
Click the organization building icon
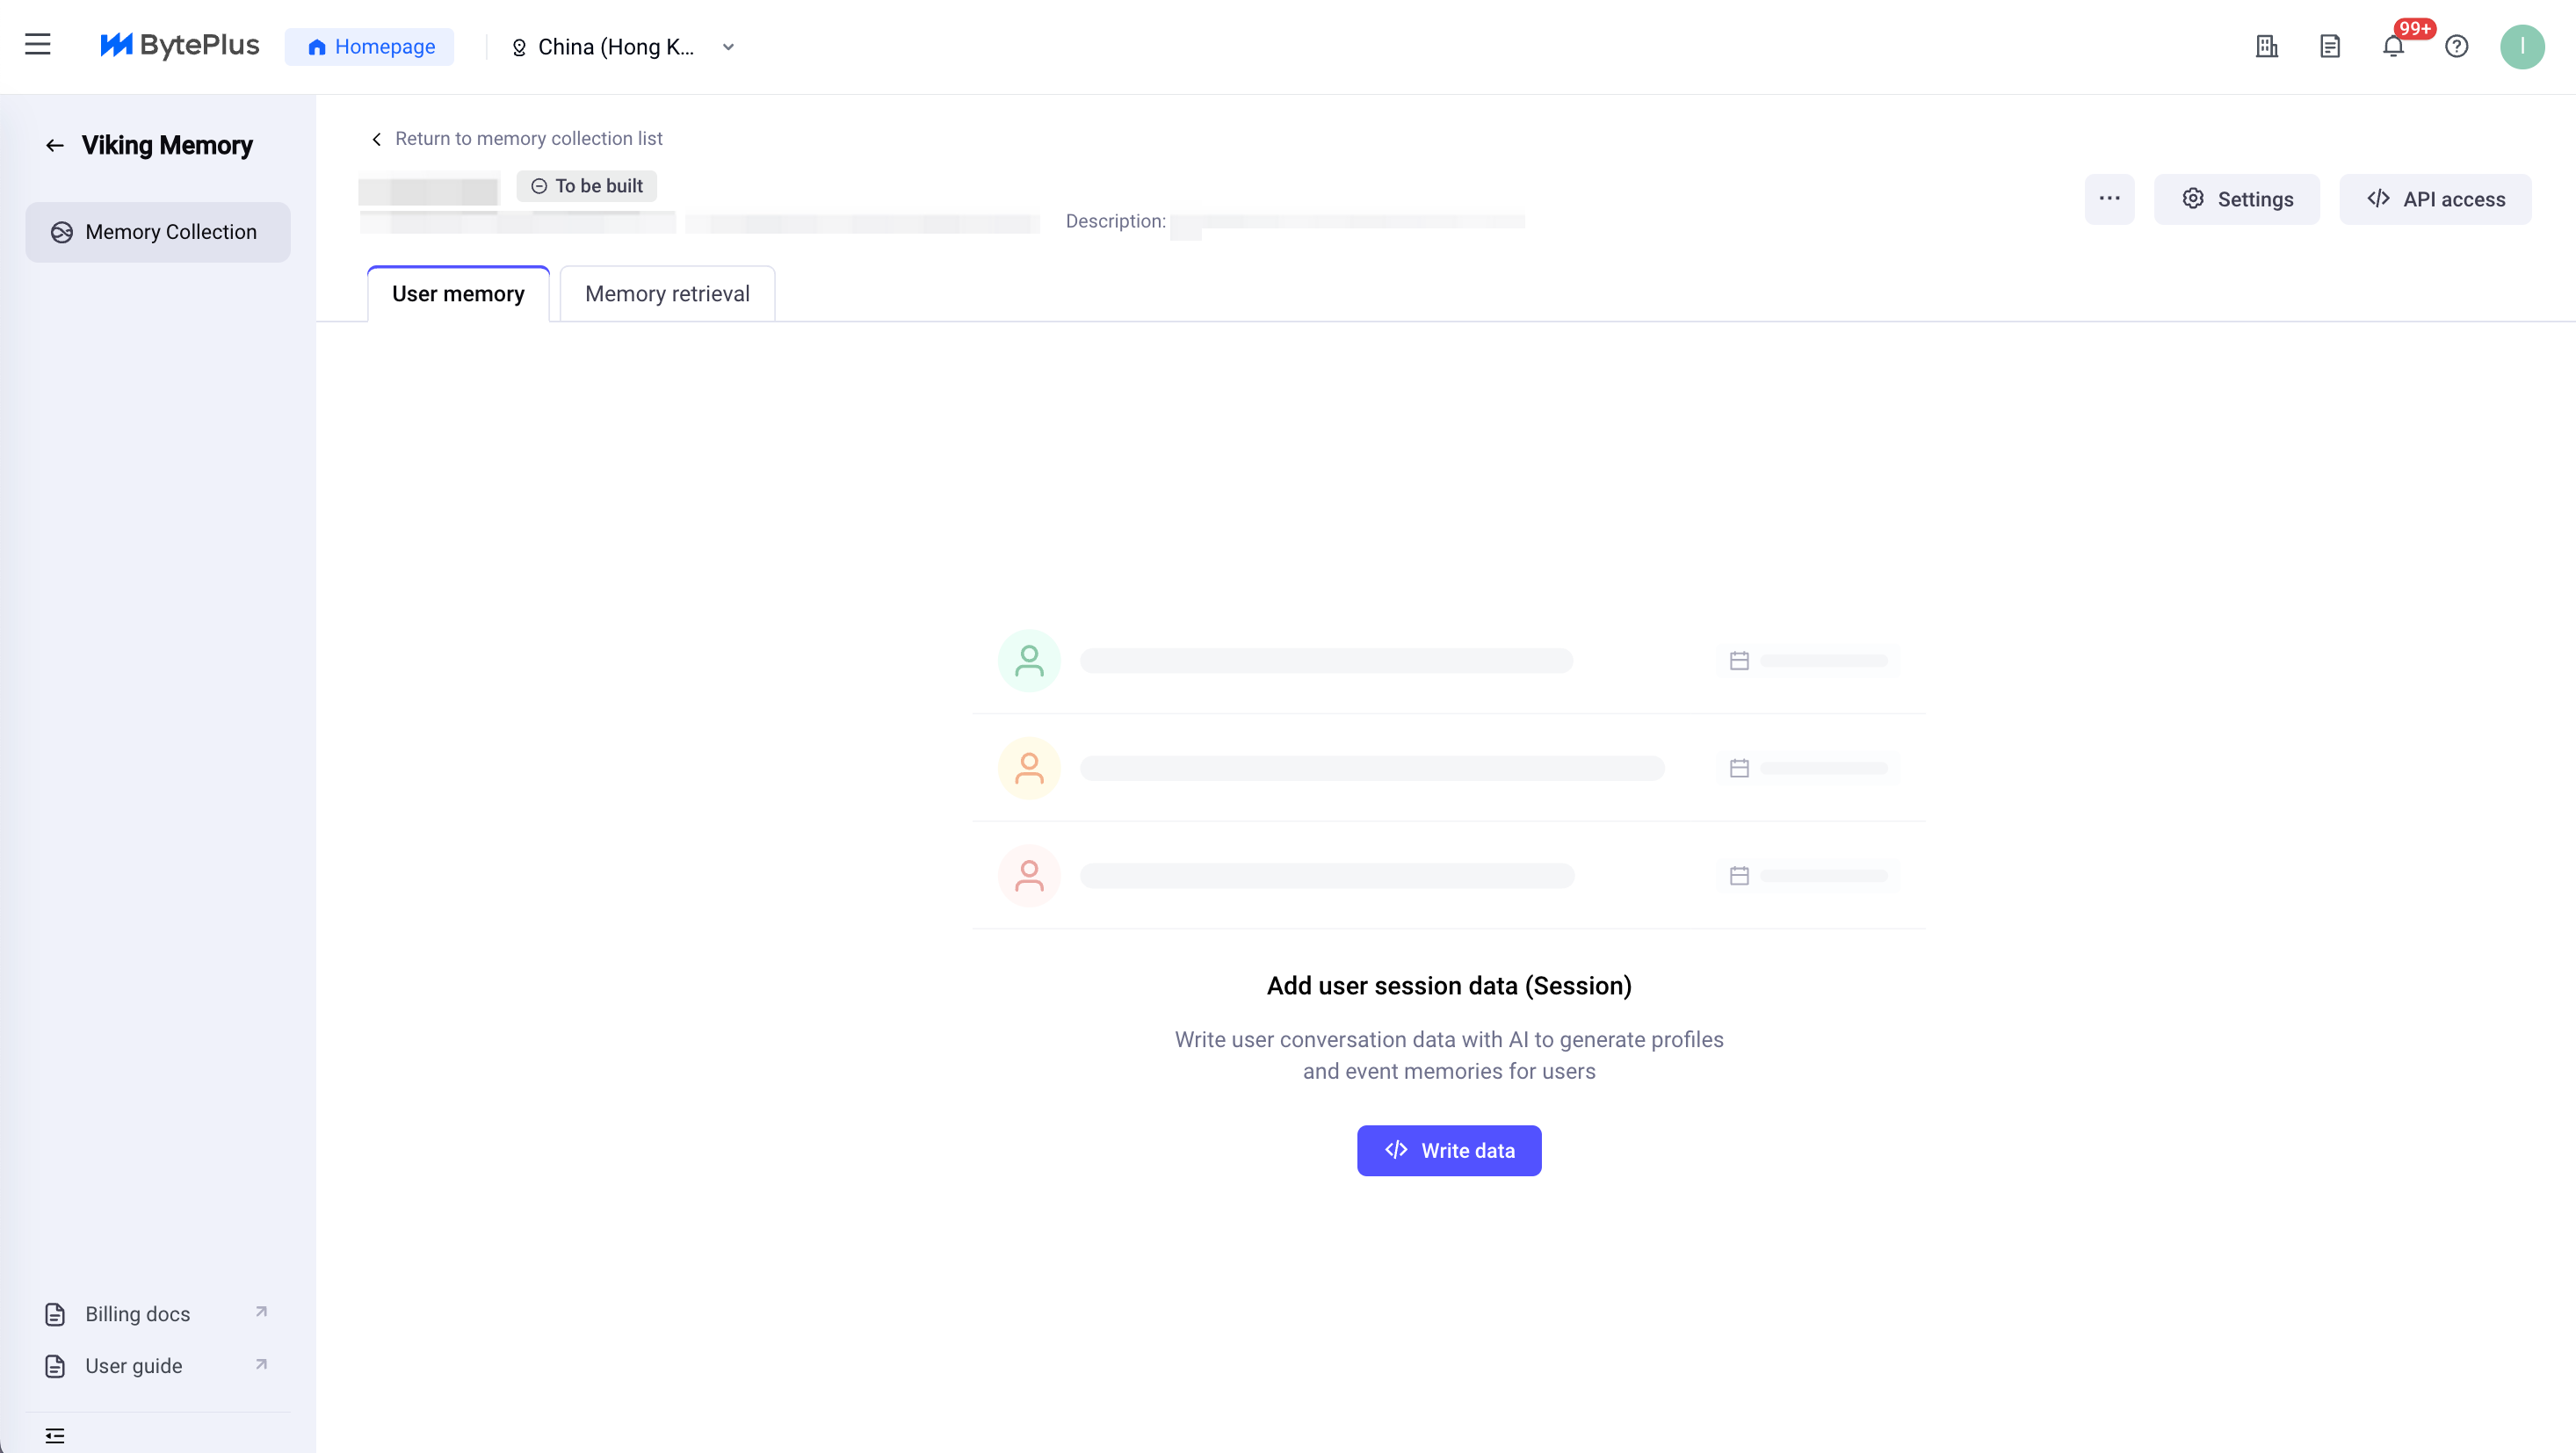tap(2267, 47)
